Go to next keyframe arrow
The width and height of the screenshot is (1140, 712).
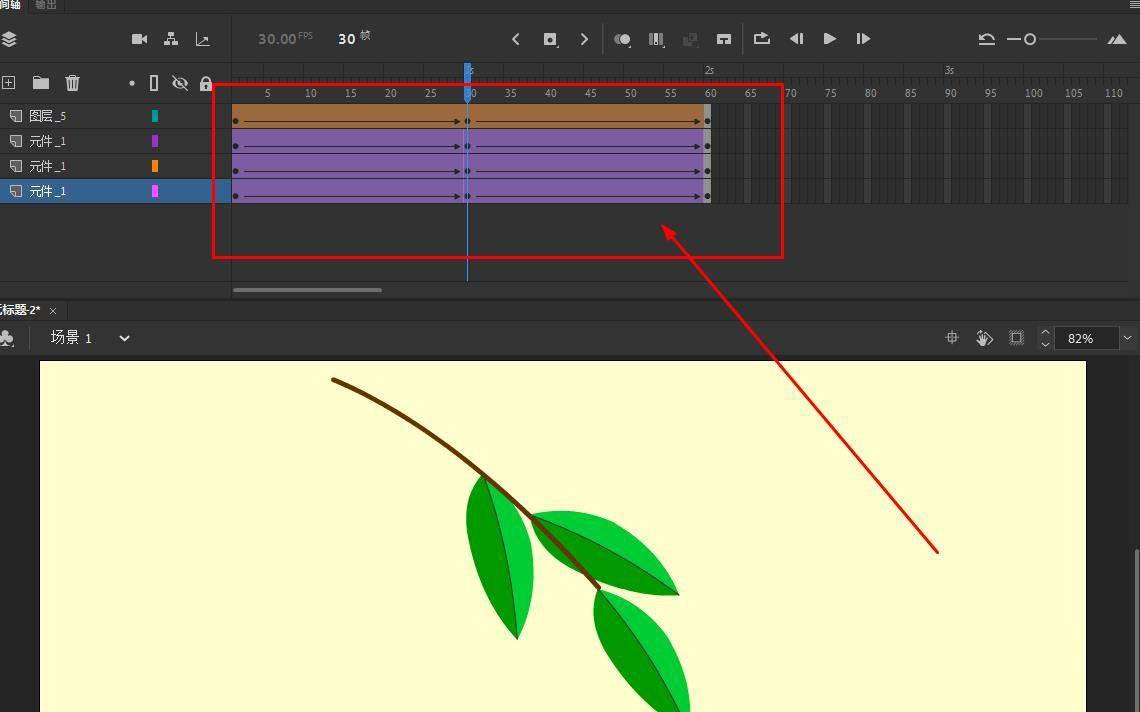(584, 39)
